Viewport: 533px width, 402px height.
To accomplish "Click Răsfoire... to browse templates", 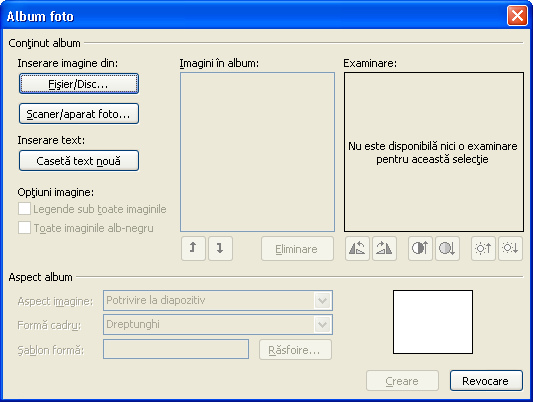I will [295, 350].
